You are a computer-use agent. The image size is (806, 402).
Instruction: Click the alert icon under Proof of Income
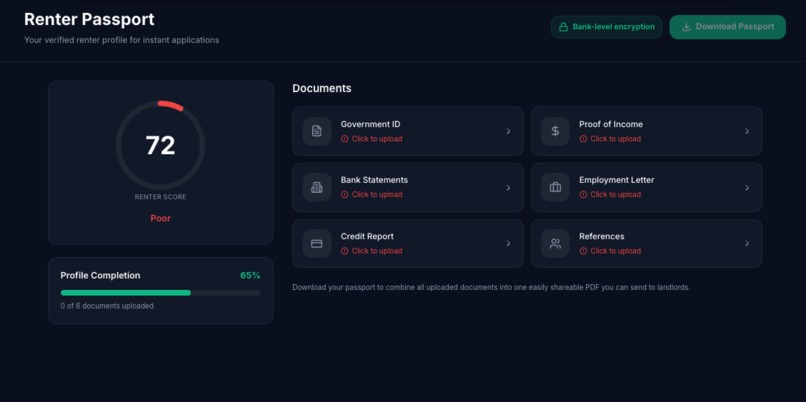pyautogui.click(x=583, y=139)
